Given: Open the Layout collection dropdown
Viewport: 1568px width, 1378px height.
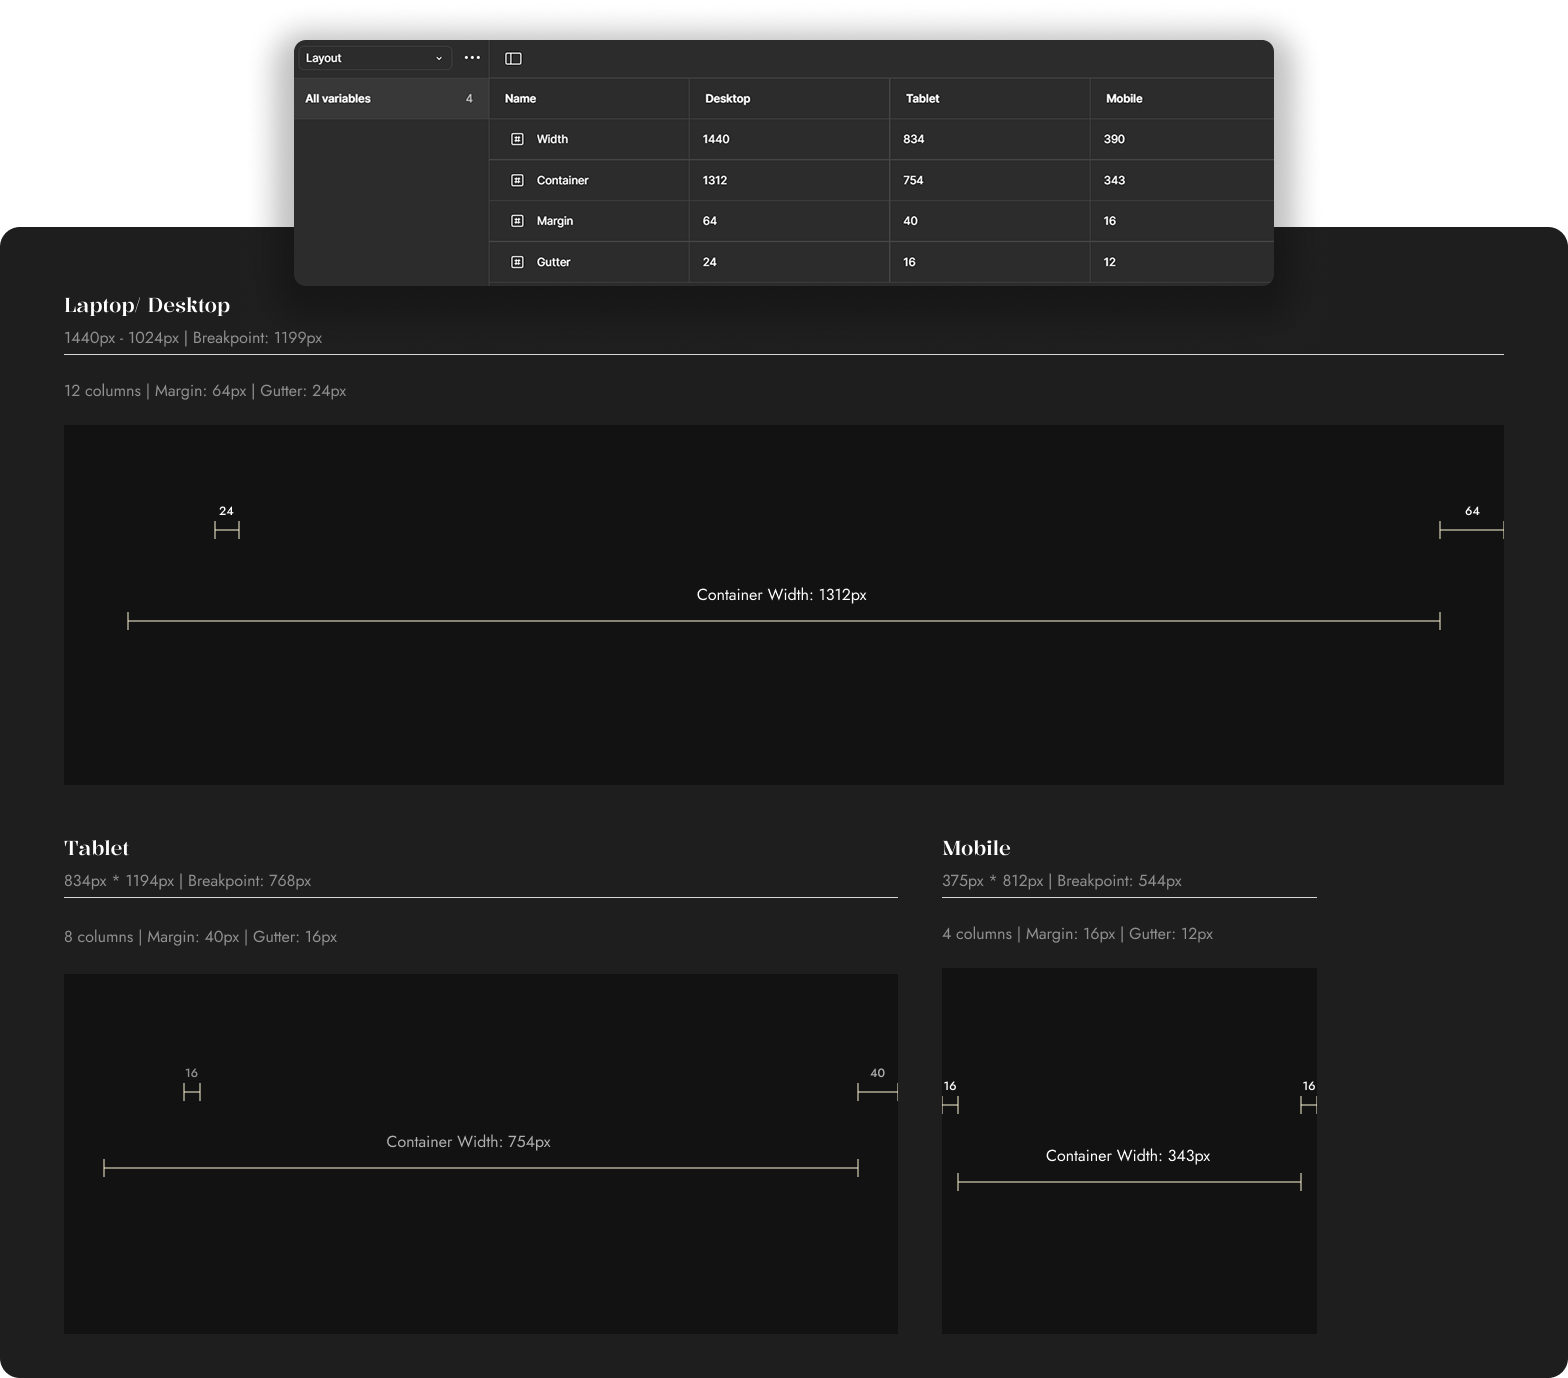Looking at the screenshot, I should (x=374, y=58).
